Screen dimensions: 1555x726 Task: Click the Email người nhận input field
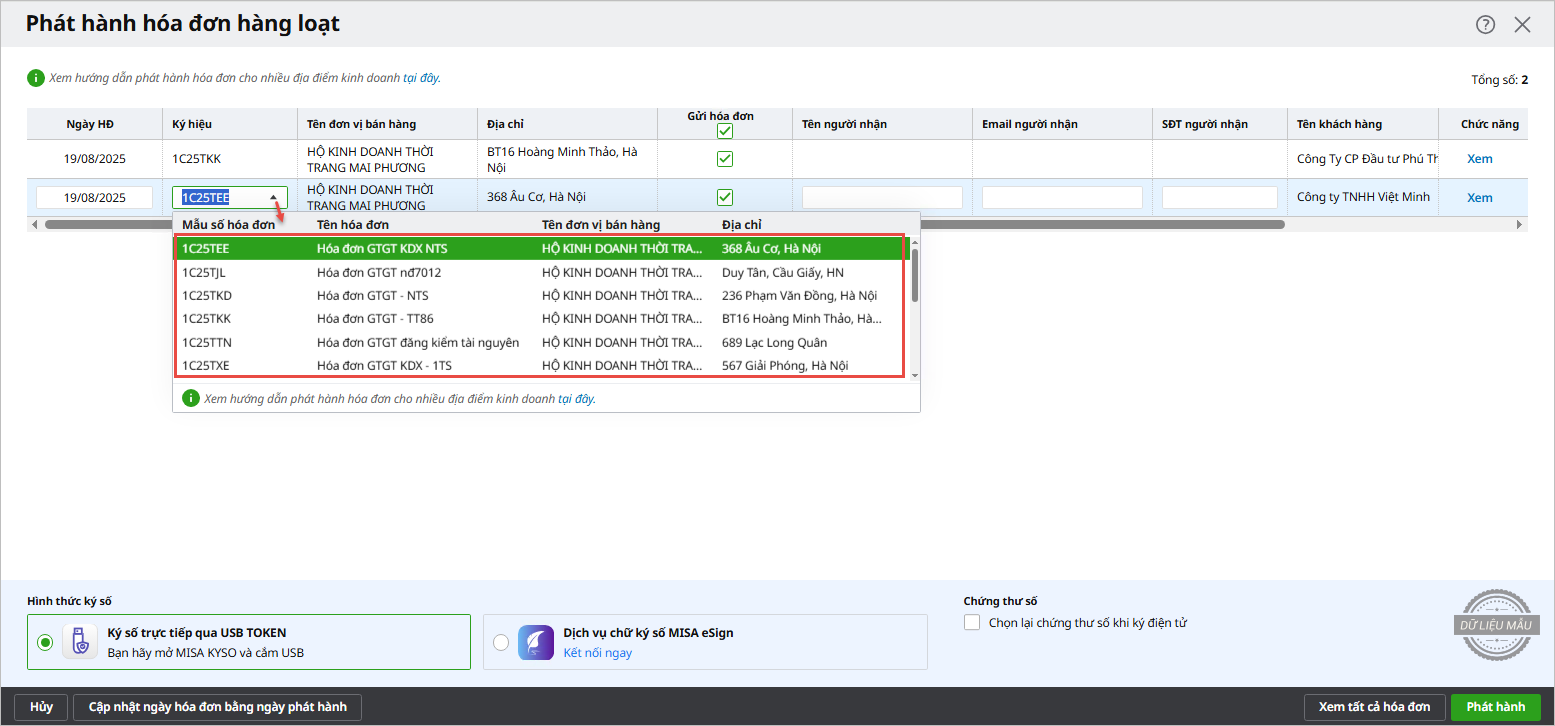[x=1062, y=198]
